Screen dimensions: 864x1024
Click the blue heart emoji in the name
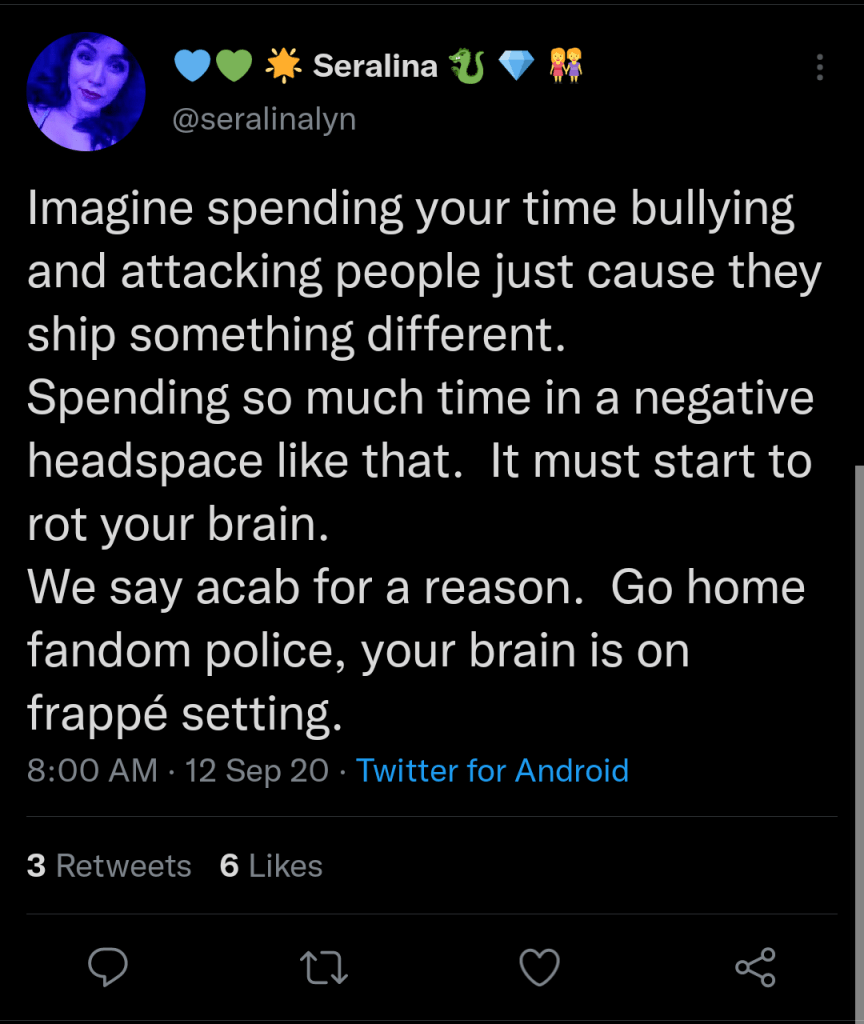pyautogui.click(x=192, y=66)
